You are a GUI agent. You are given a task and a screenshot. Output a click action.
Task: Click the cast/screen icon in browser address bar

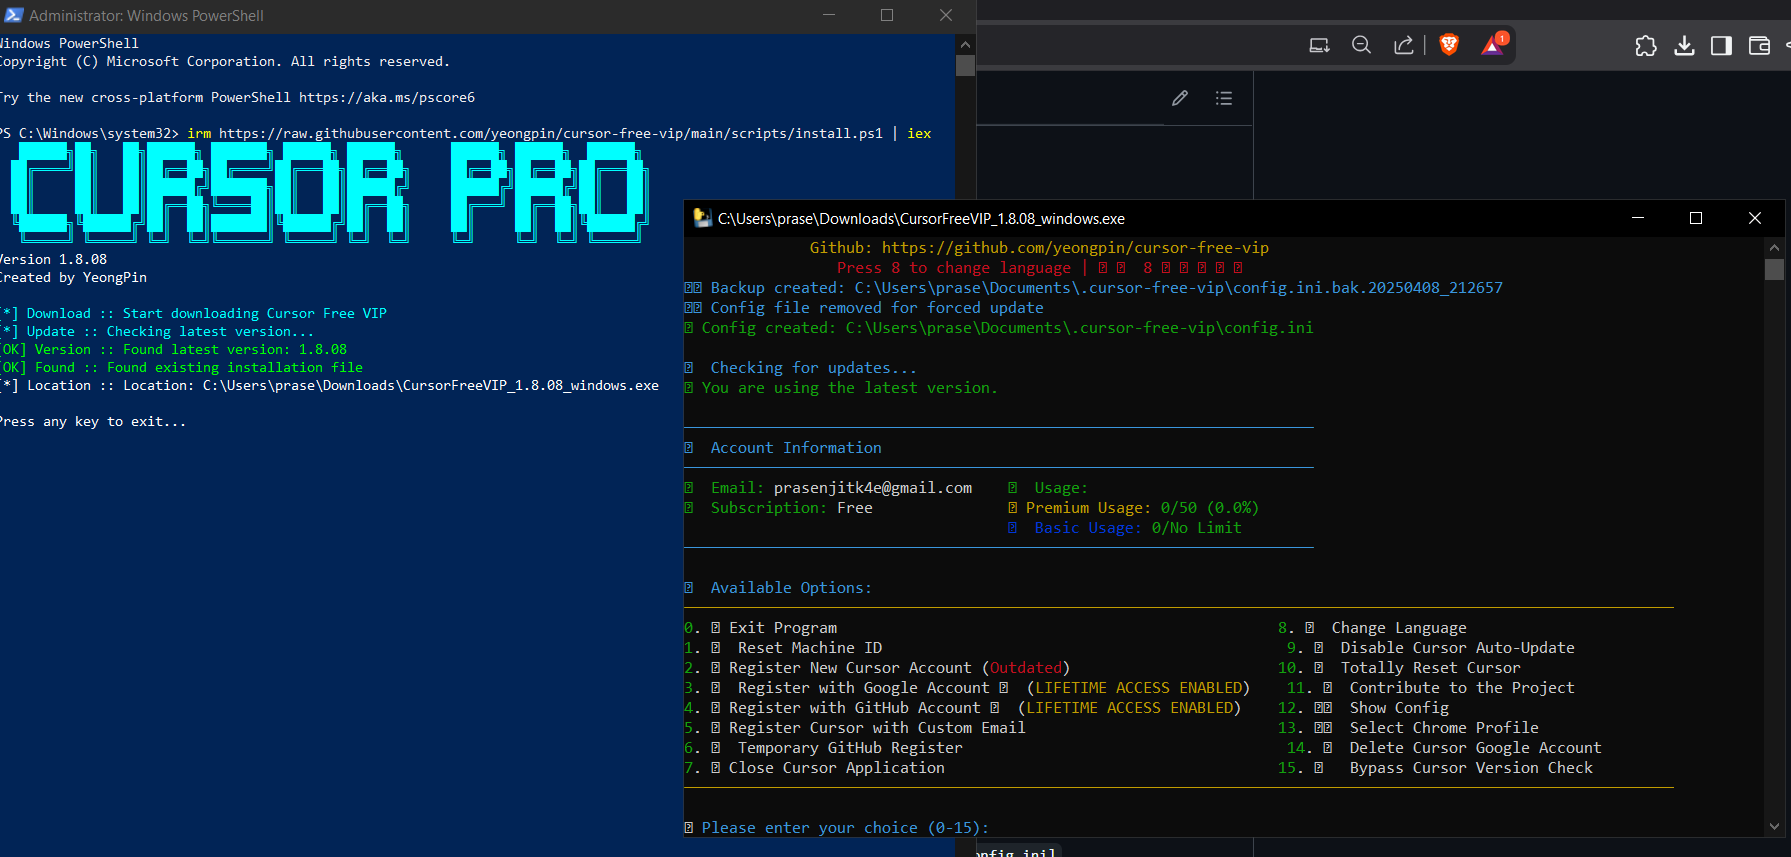click(x=1320, y=45)
